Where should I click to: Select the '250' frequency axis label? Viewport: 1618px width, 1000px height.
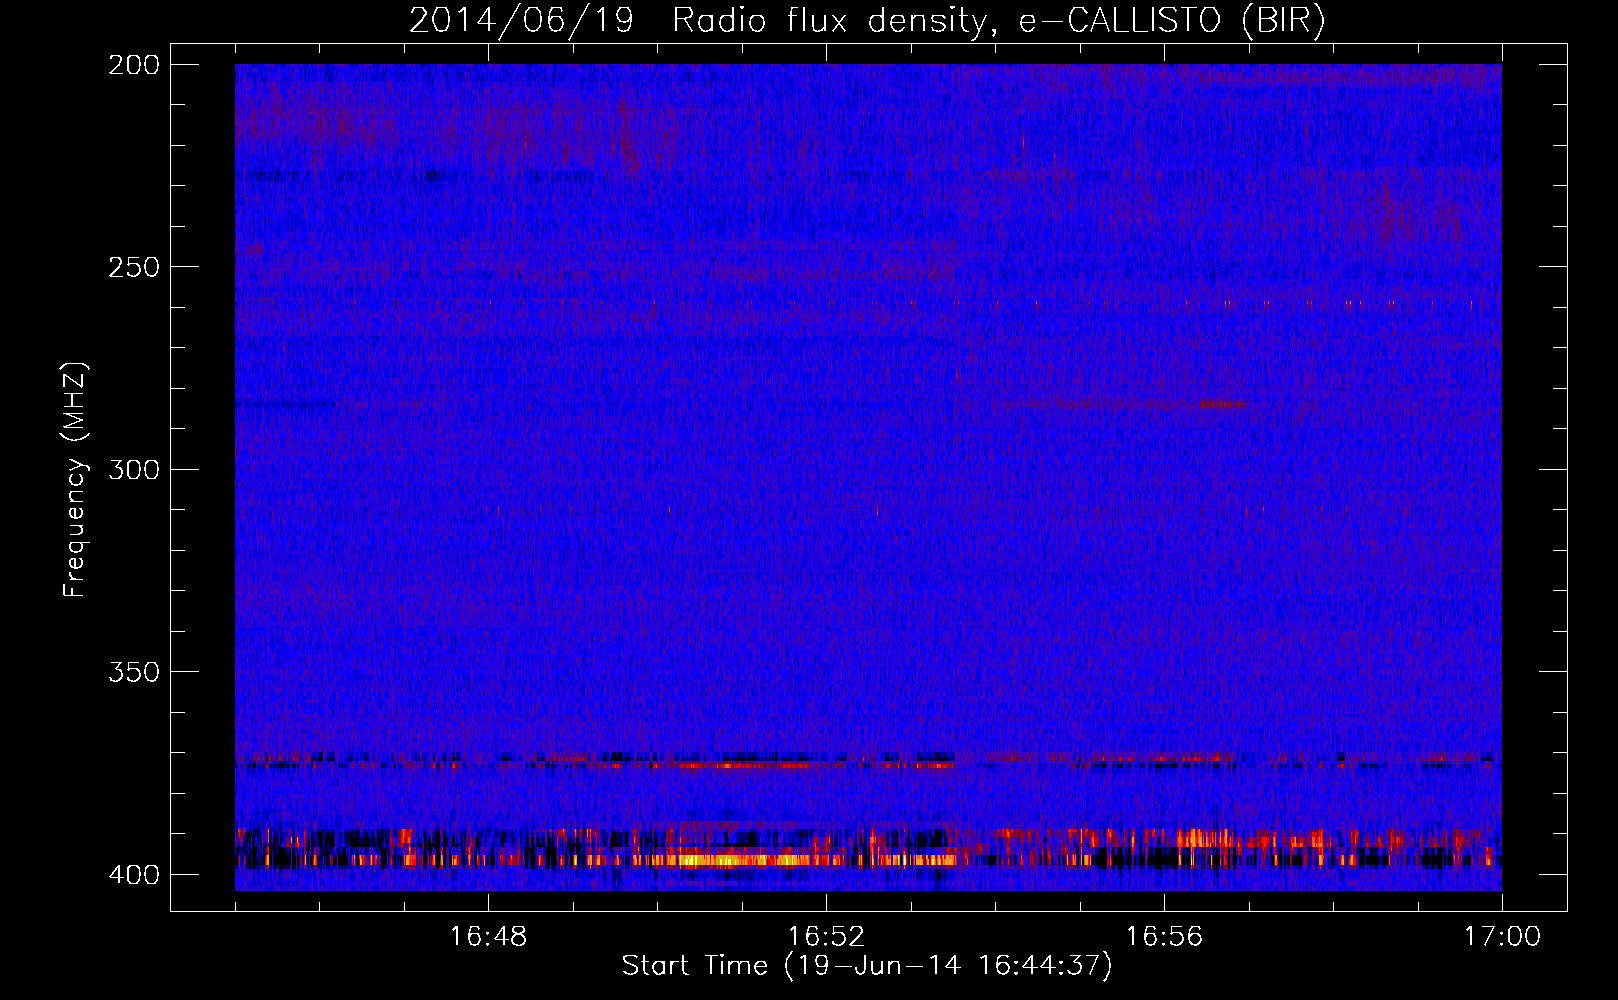coord(134,267)
